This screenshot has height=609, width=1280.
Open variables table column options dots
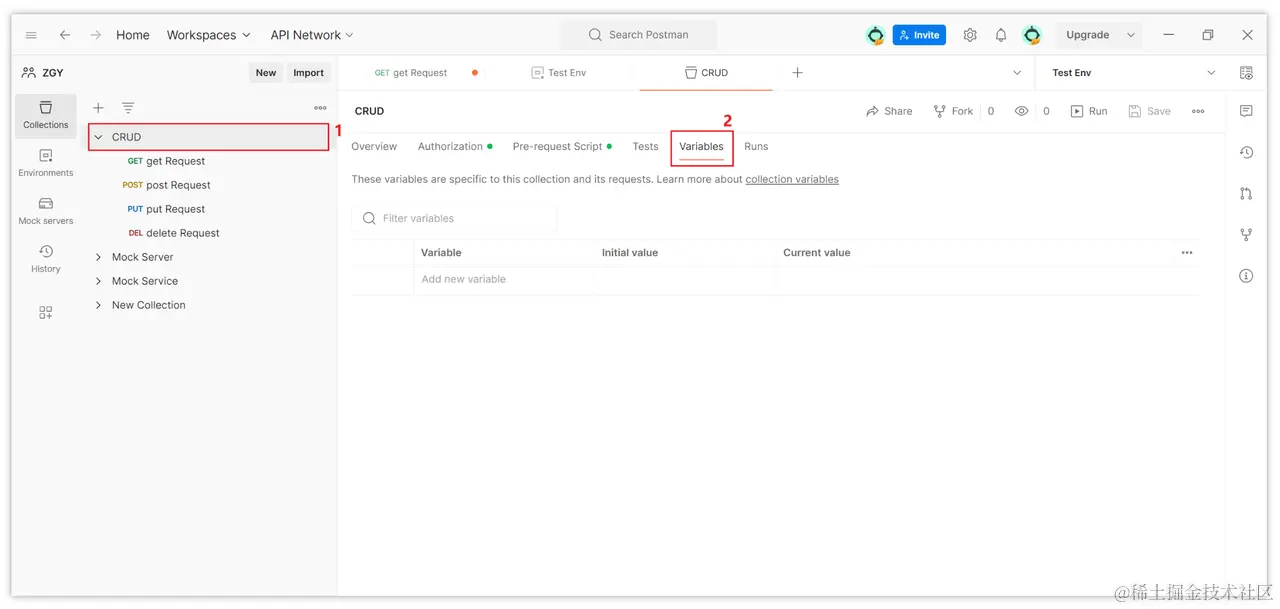click(1187, 253)
